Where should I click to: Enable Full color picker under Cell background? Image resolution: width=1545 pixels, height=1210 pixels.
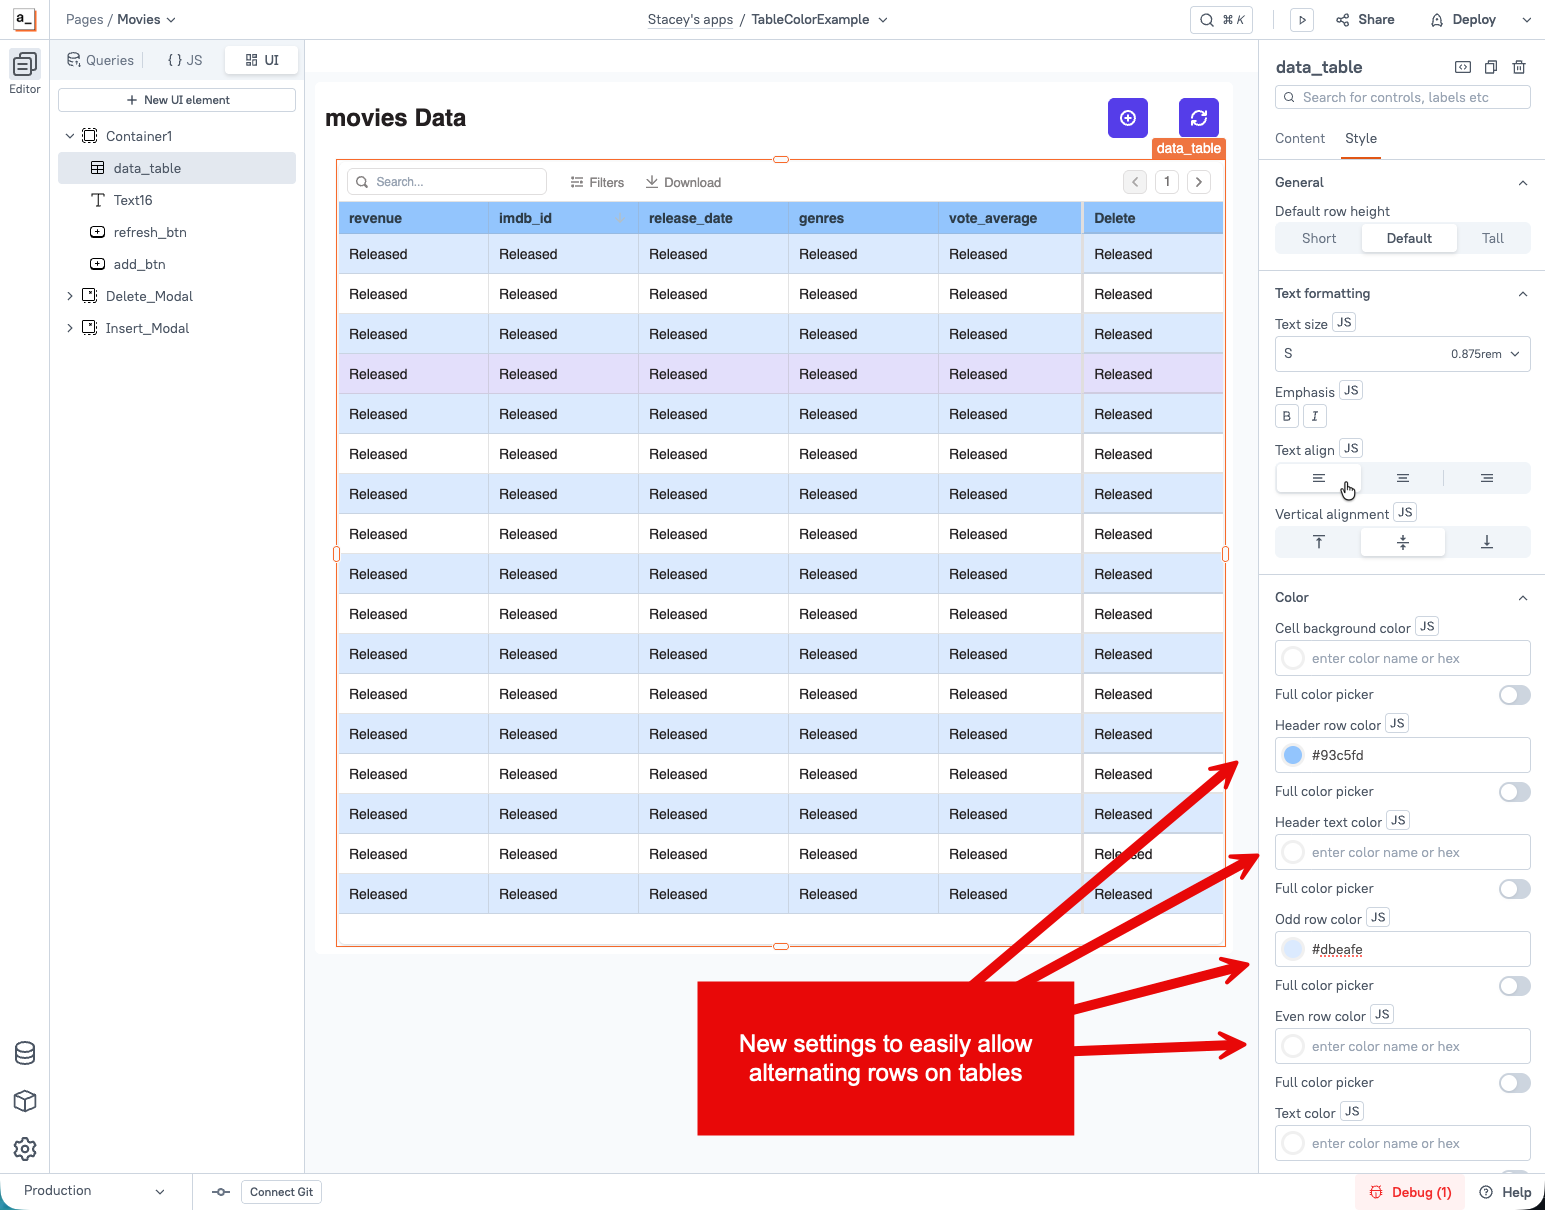pos(1514,695)
